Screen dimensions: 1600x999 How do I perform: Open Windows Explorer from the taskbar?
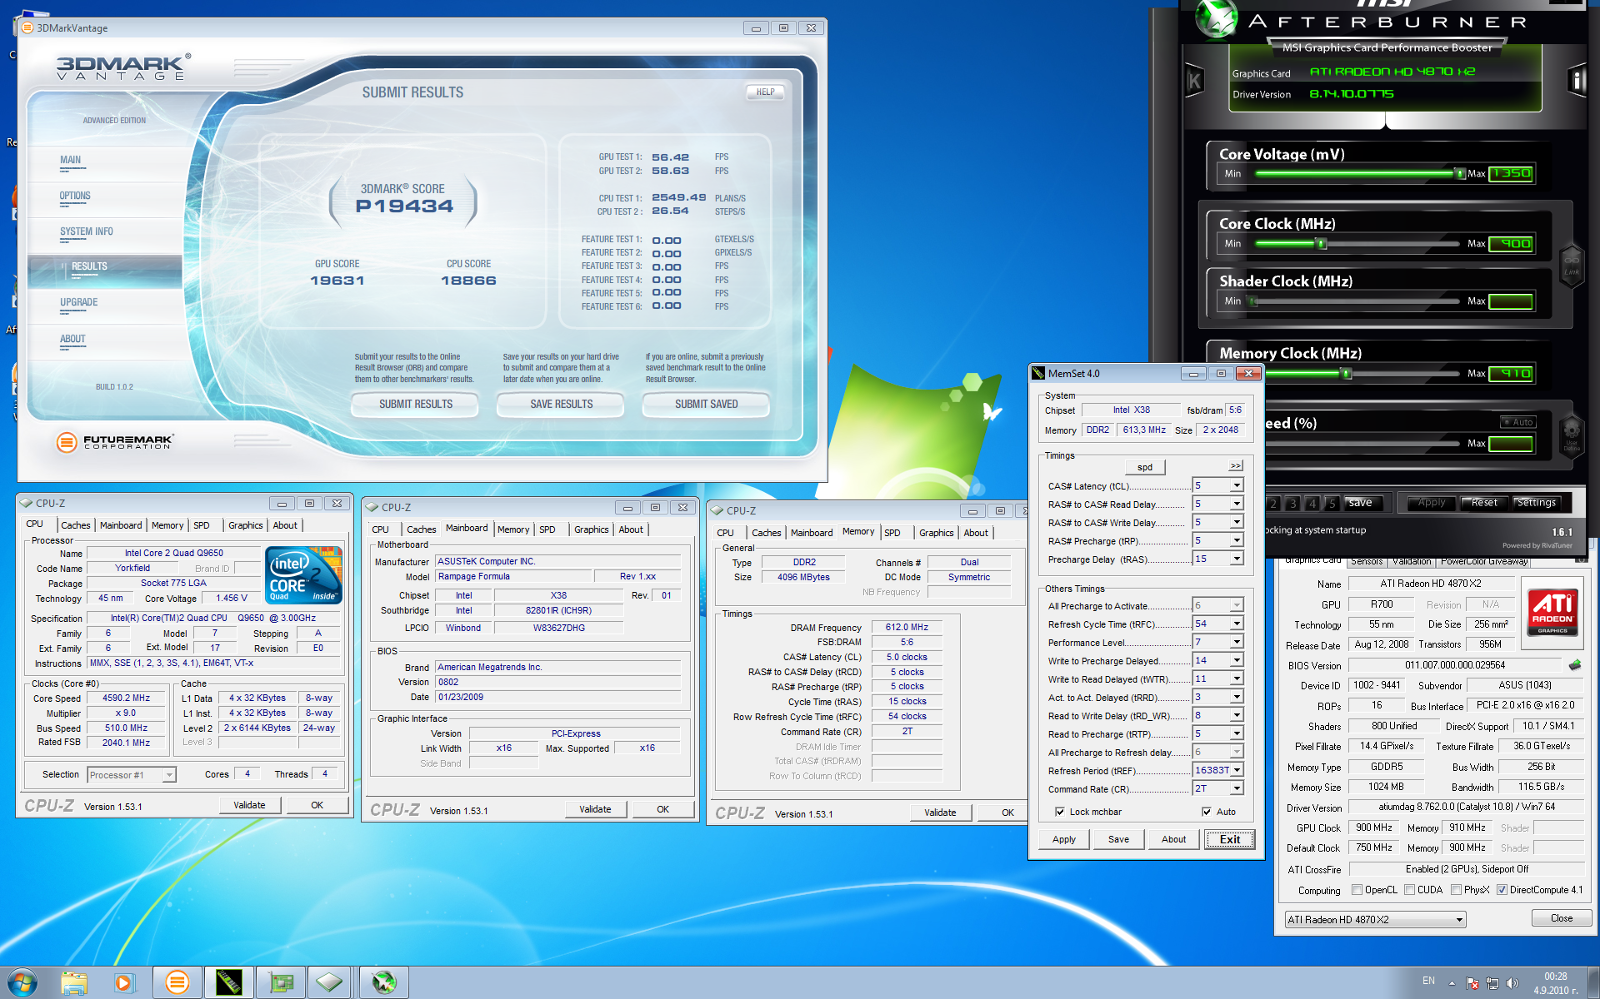[73, 983]
